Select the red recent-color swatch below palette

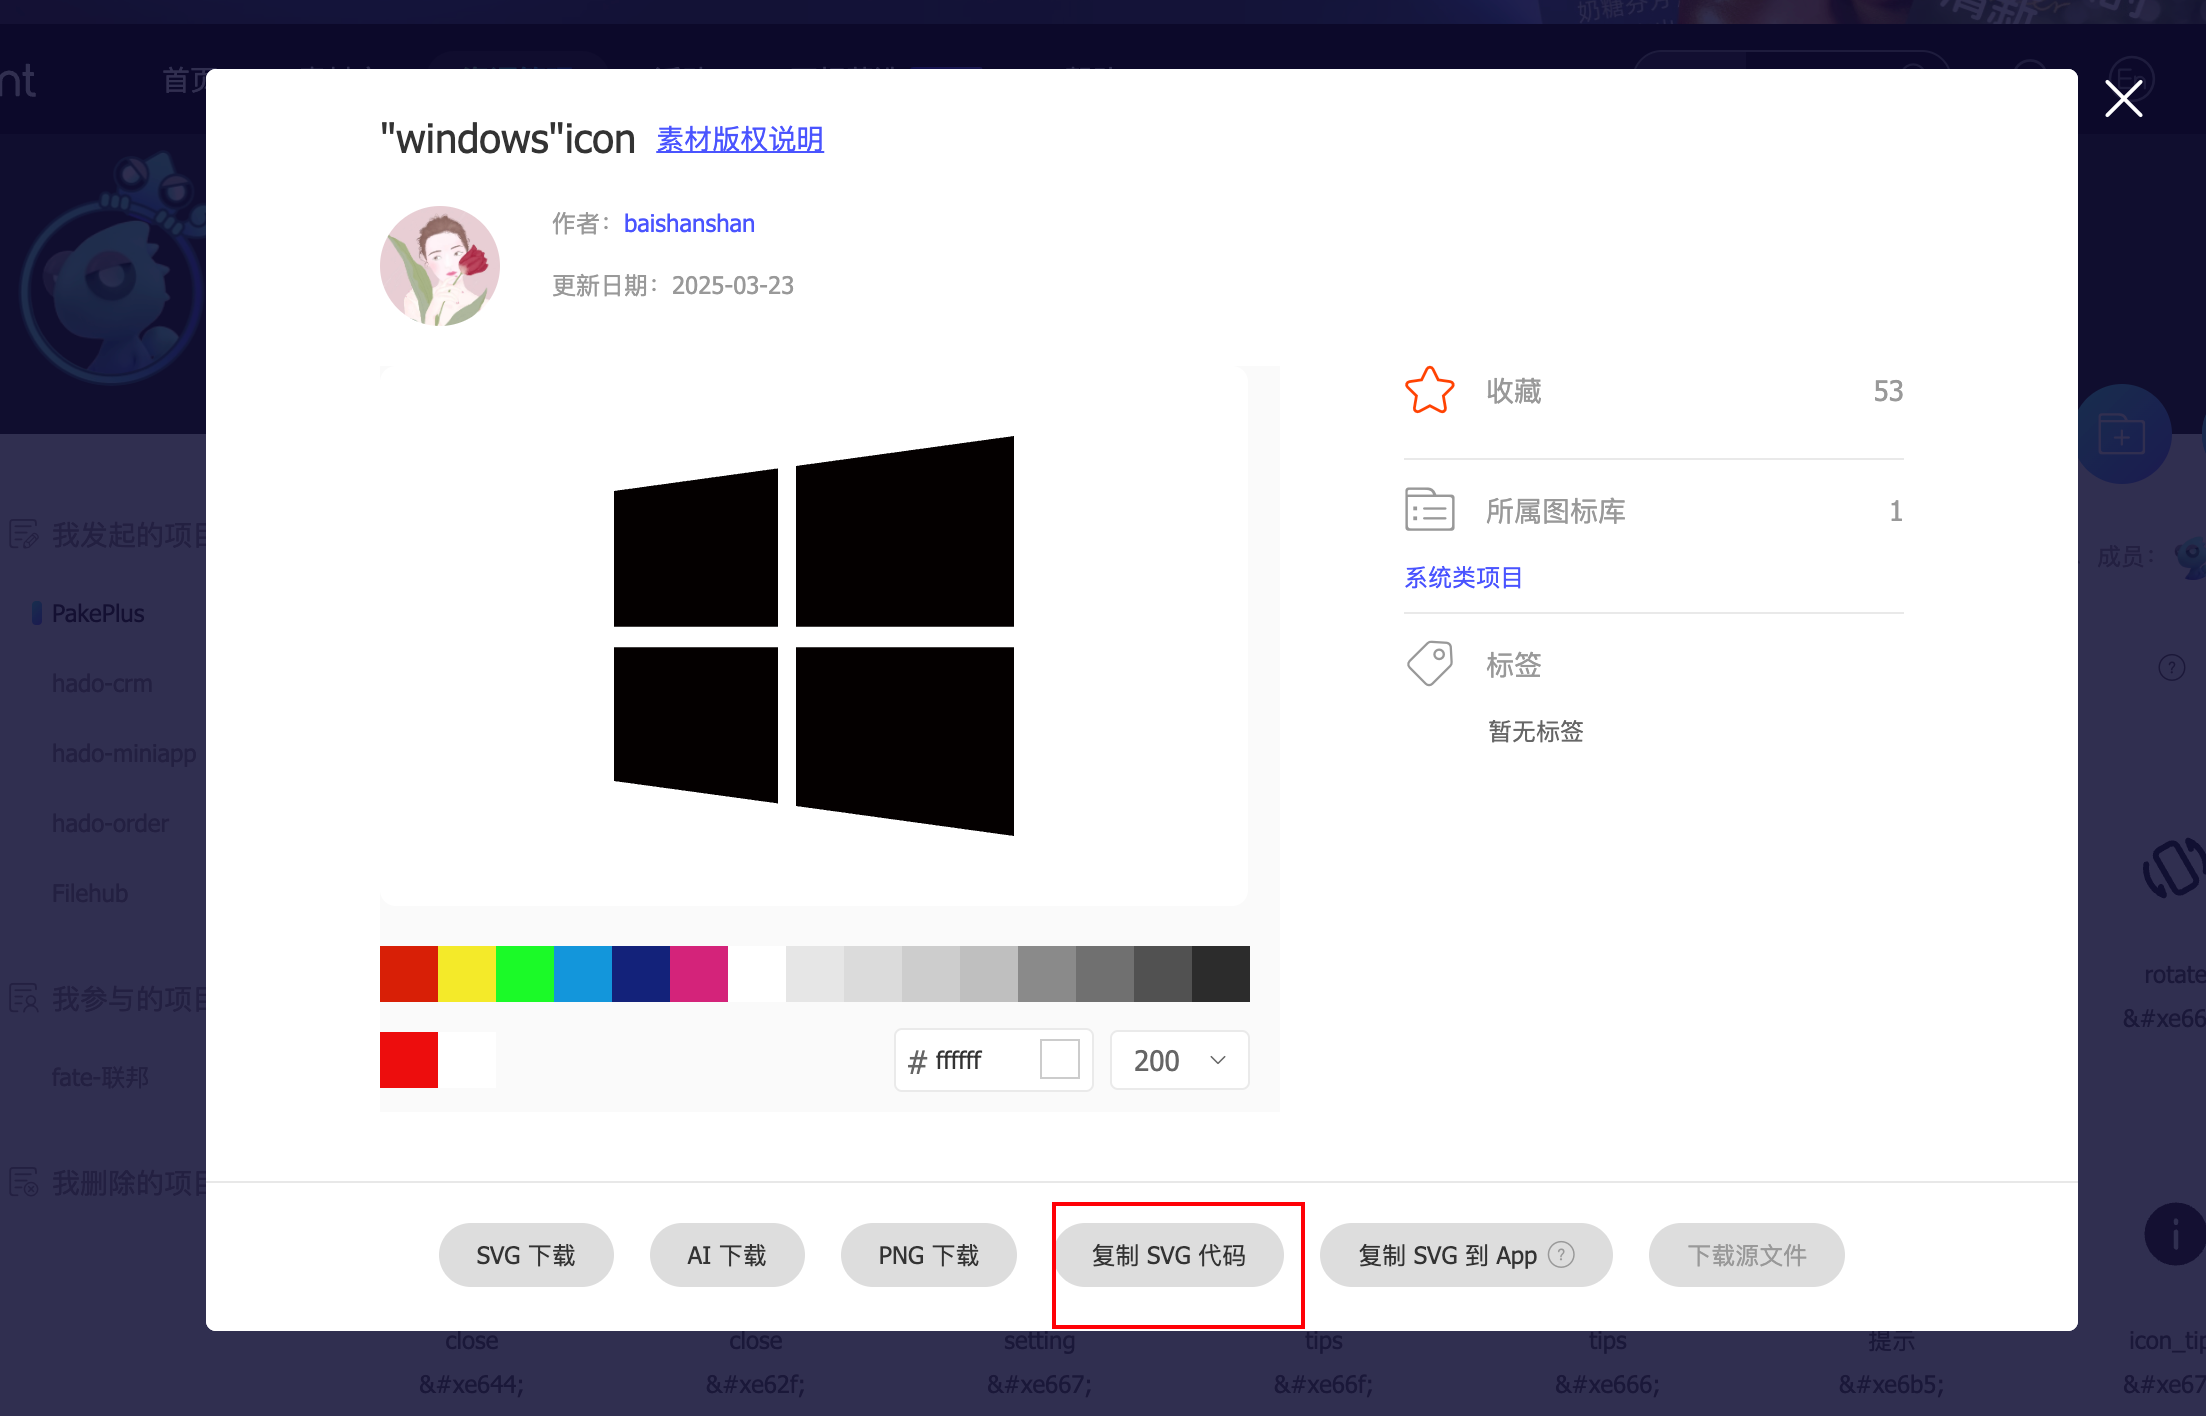click(408, 1060)
